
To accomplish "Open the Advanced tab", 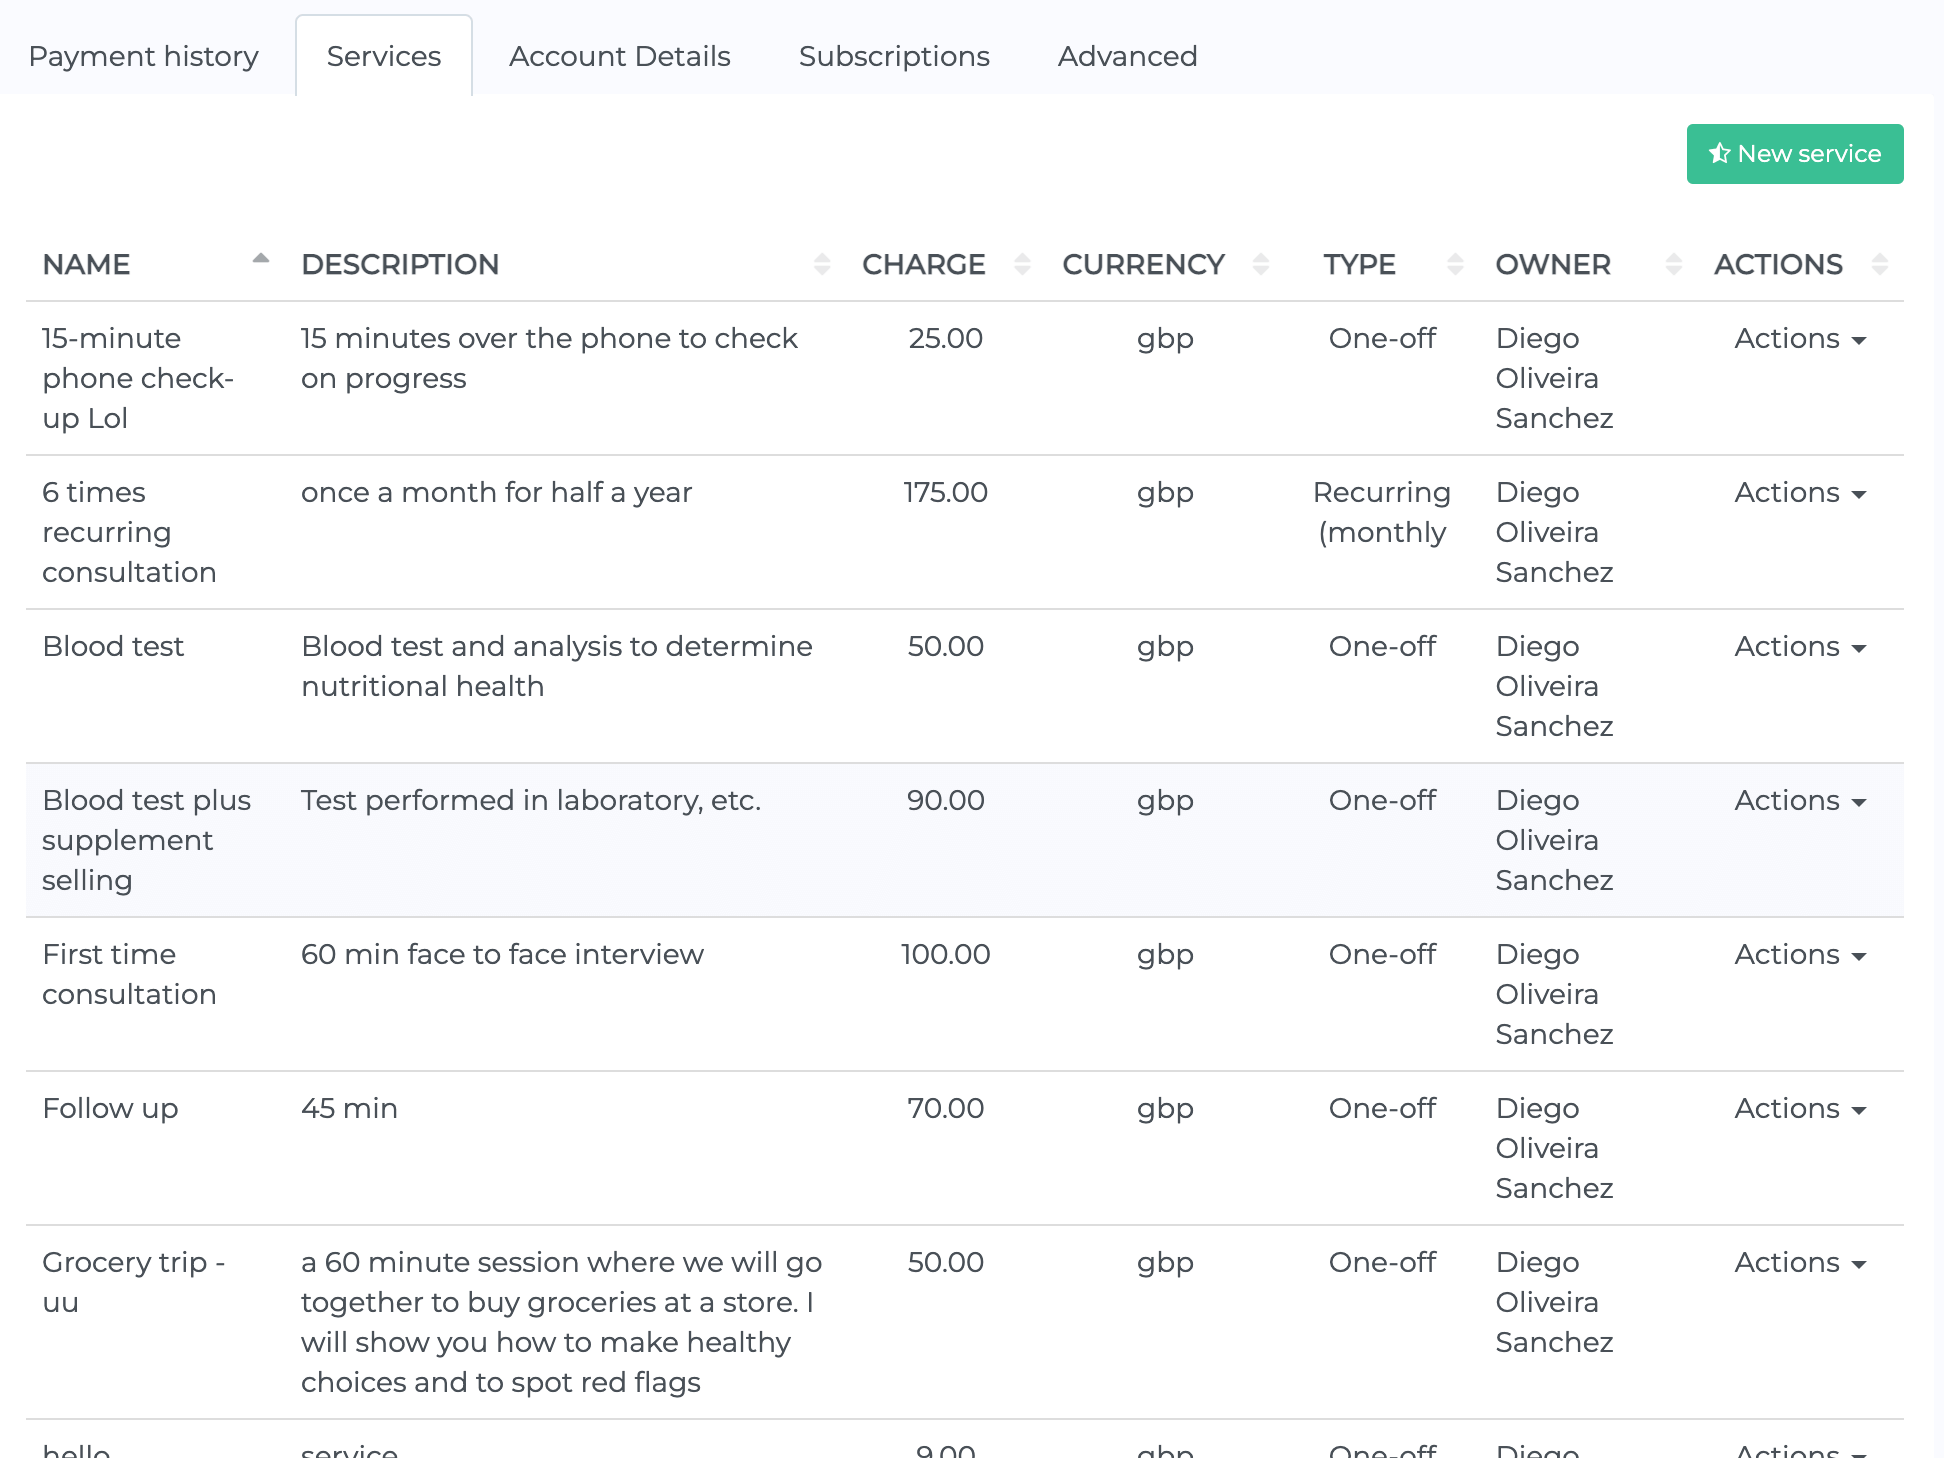I will click(x=1127, y=56).
